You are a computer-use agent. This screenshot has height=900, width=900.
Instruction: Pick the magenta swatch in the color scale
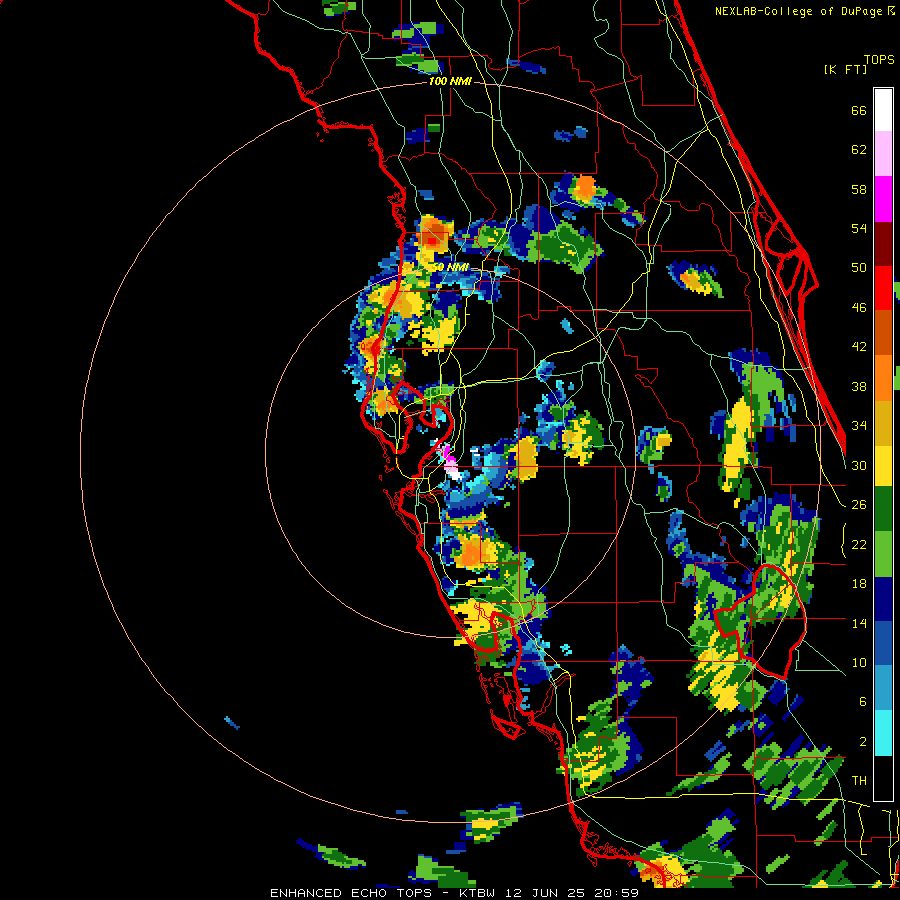(883, 199)
